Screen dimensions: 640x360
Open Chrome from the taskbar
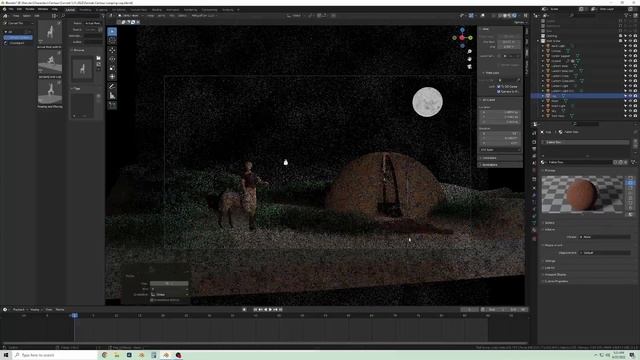coord(104,355)
